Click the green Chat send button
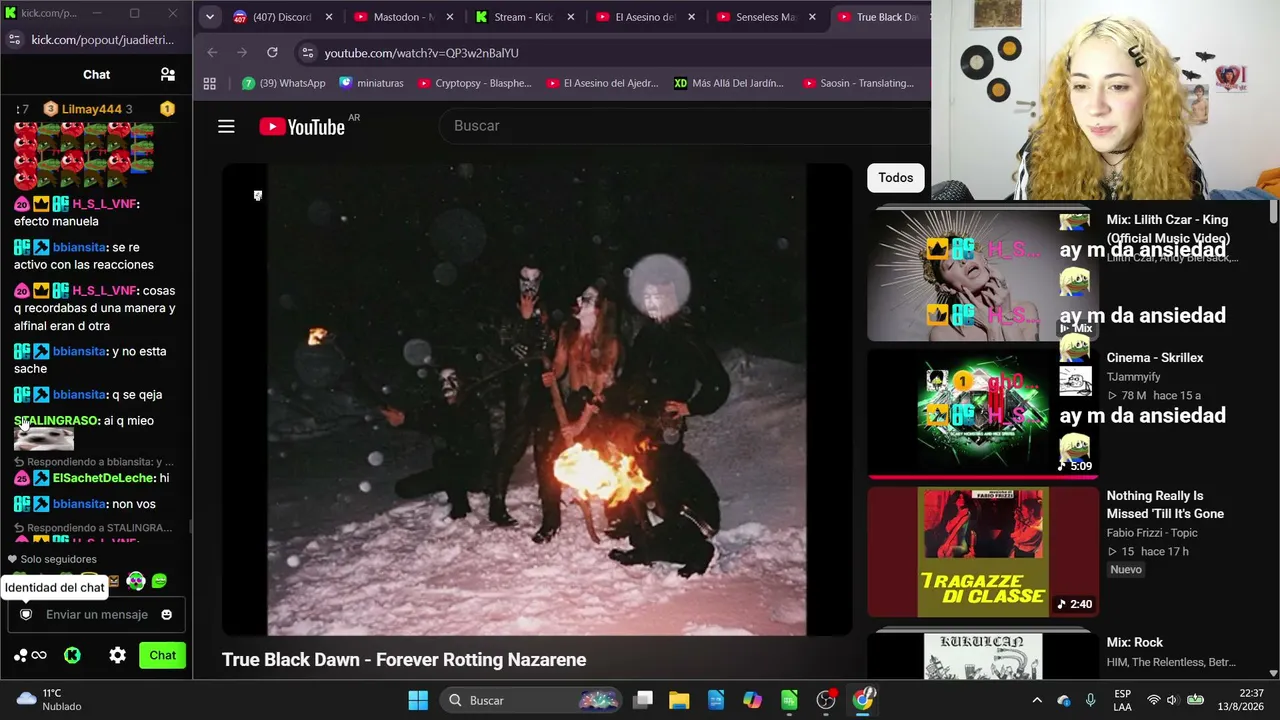This screenshot has height=720, width=1280. coord(163,655)
